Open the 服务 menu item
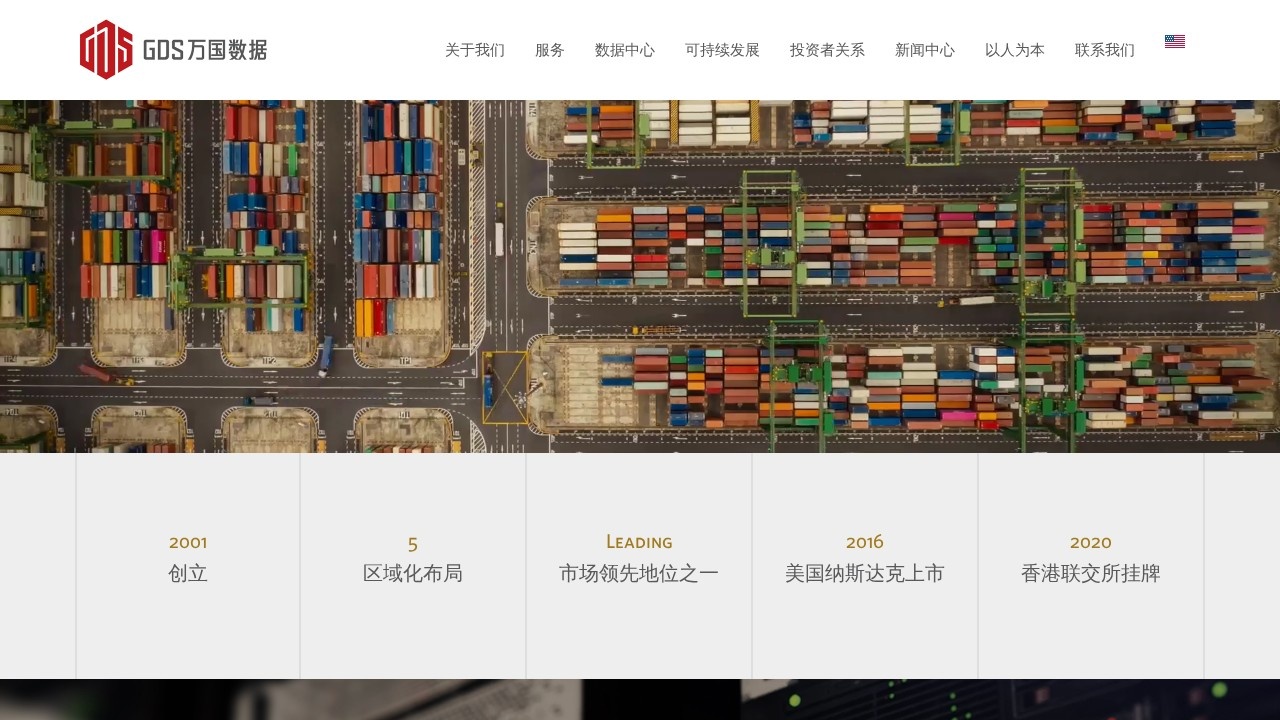This screenshot has height=720, width=1280. pyautogui.click(x=550, y=50)
